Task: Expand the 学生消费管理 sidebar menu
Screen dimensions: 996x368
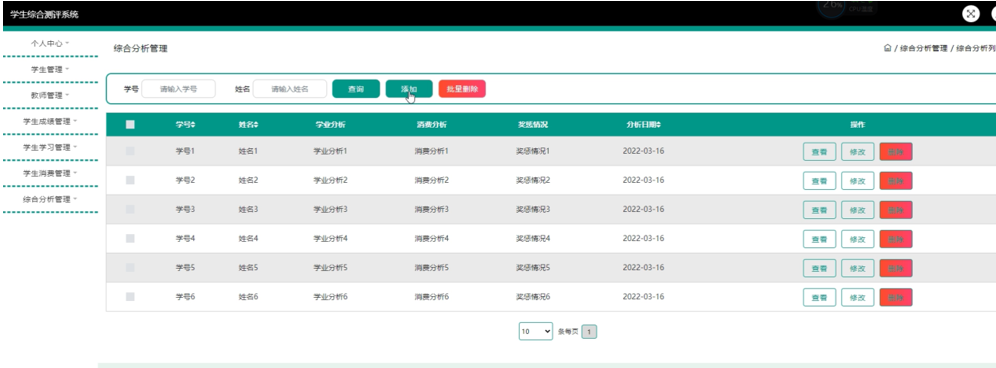Action: click(50, 173)
